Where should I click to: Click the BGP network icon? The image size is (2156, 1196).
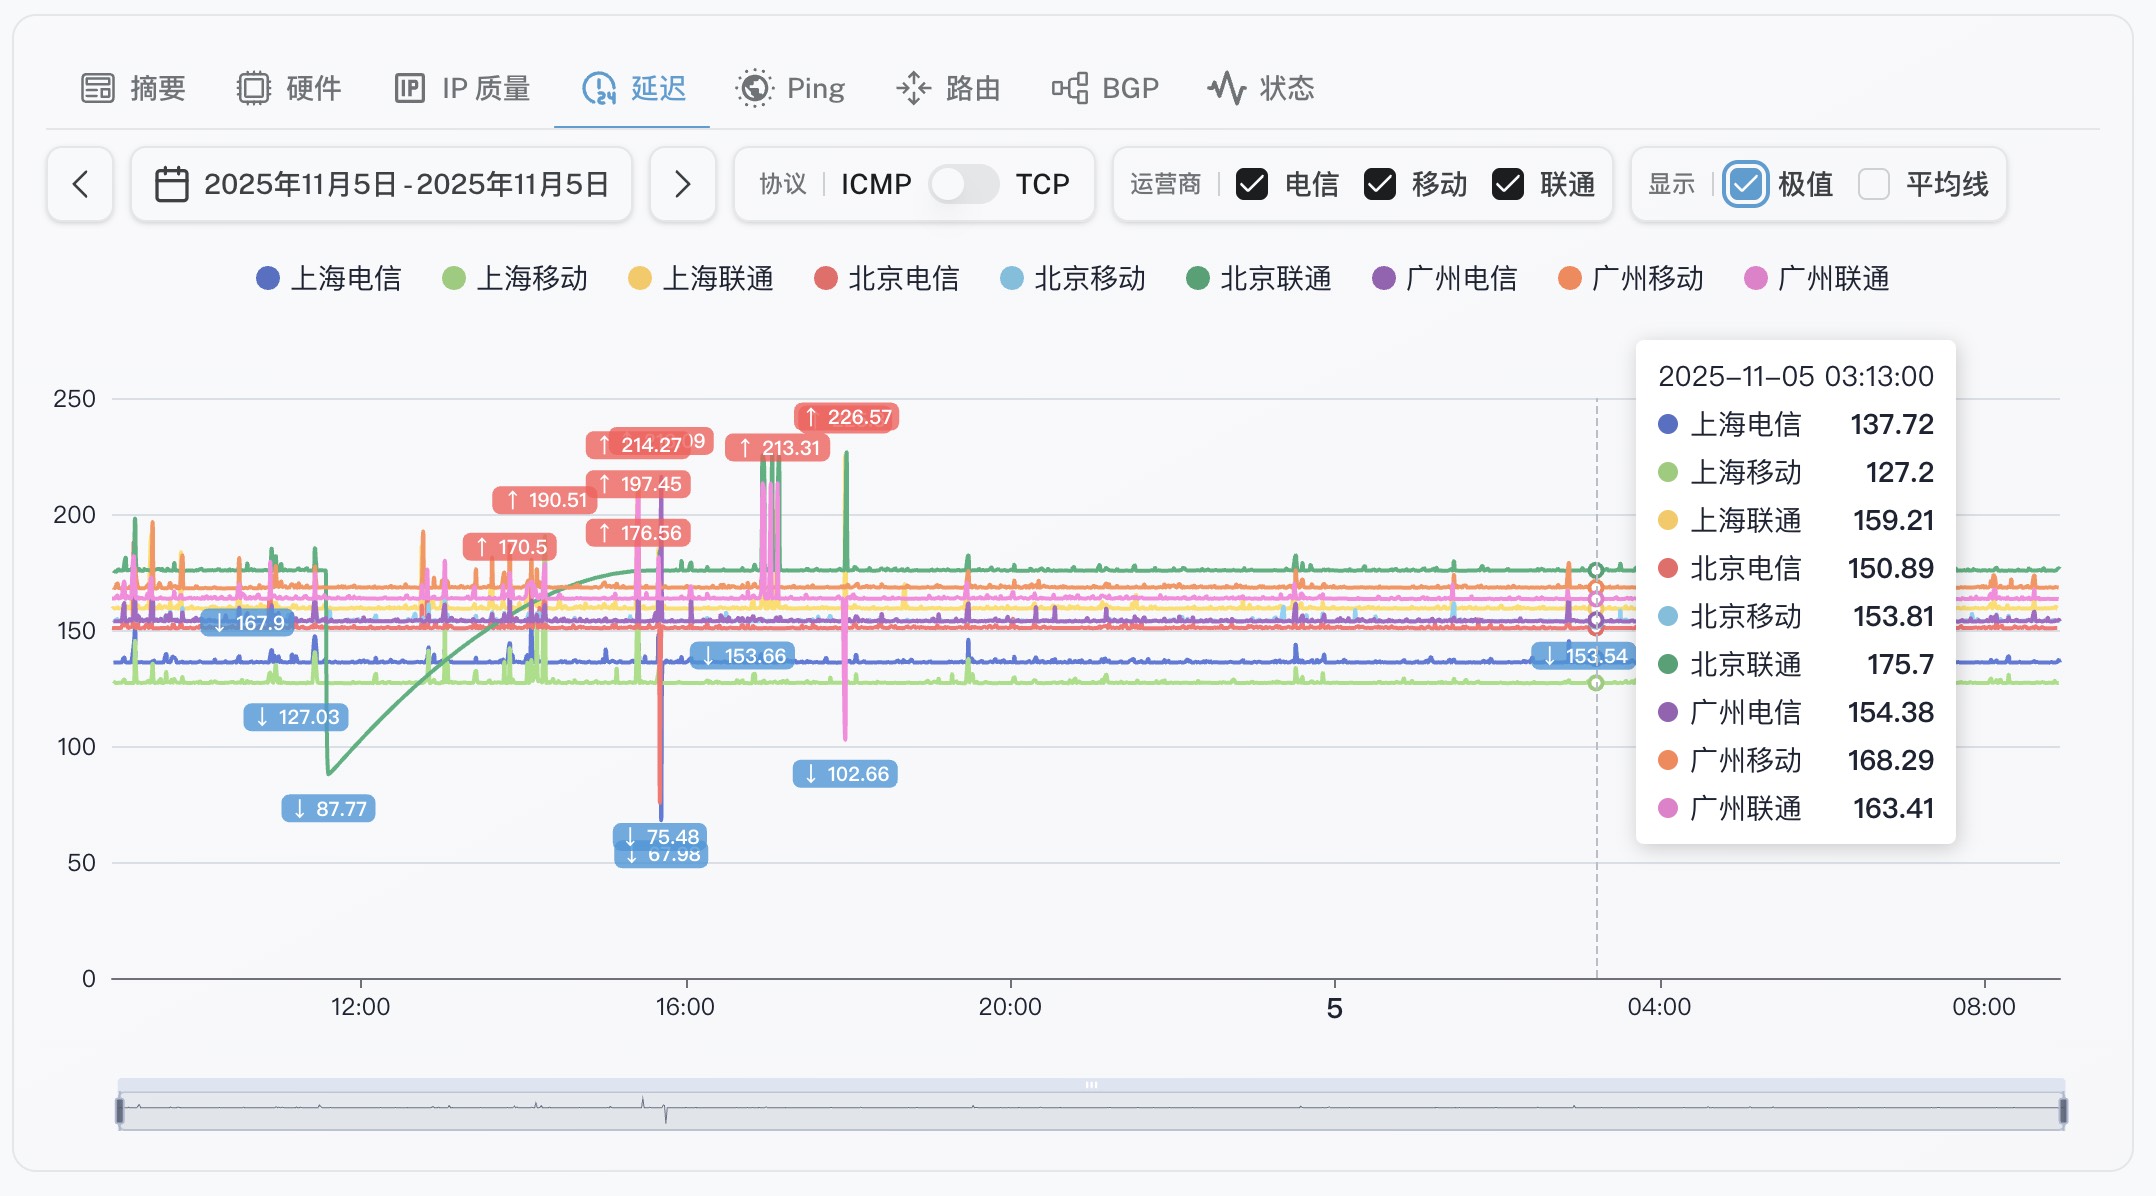[1069, 88]
